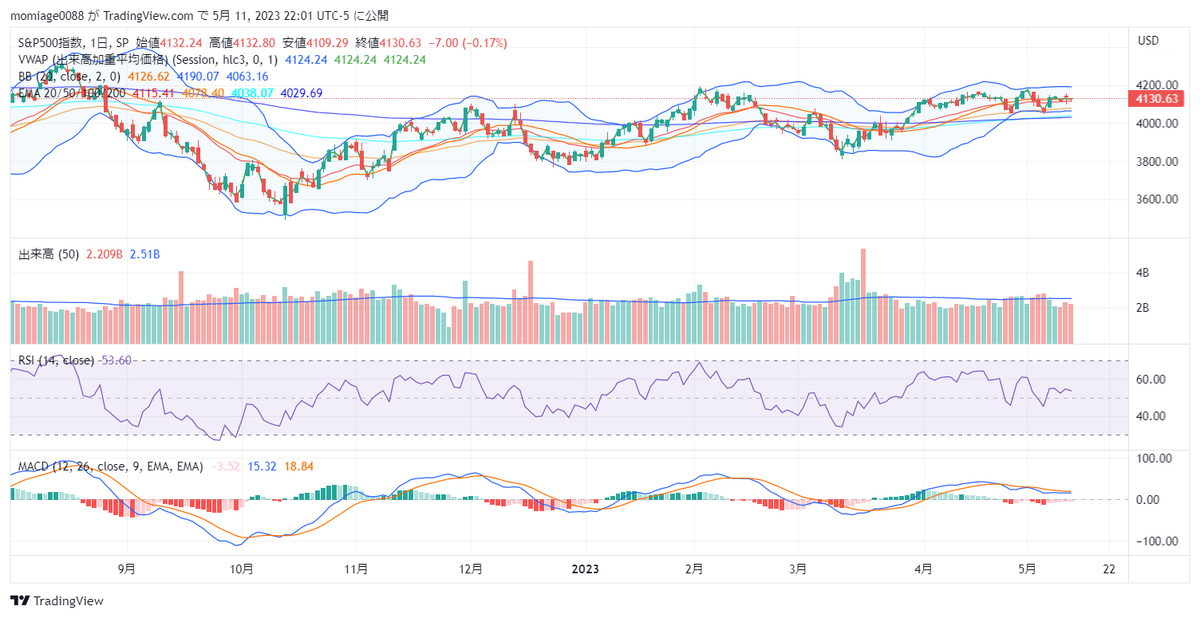Click the 11月 label on the time axis
Screen dimensions: 1200x618
point(356,568)
